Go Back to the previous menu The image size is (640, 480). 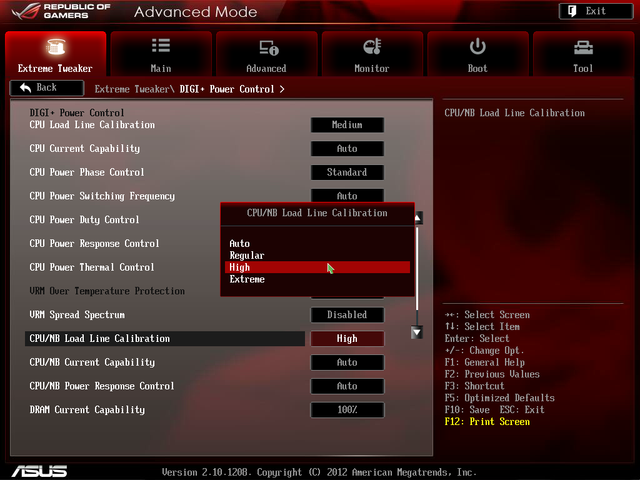(x=47, y=88)
